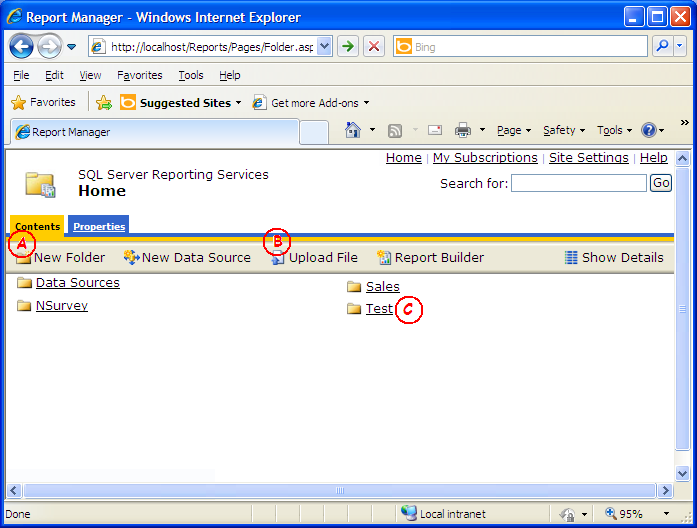Click New Folder toolbar button
The image size is (697, 528).
(x=61, y=257)
